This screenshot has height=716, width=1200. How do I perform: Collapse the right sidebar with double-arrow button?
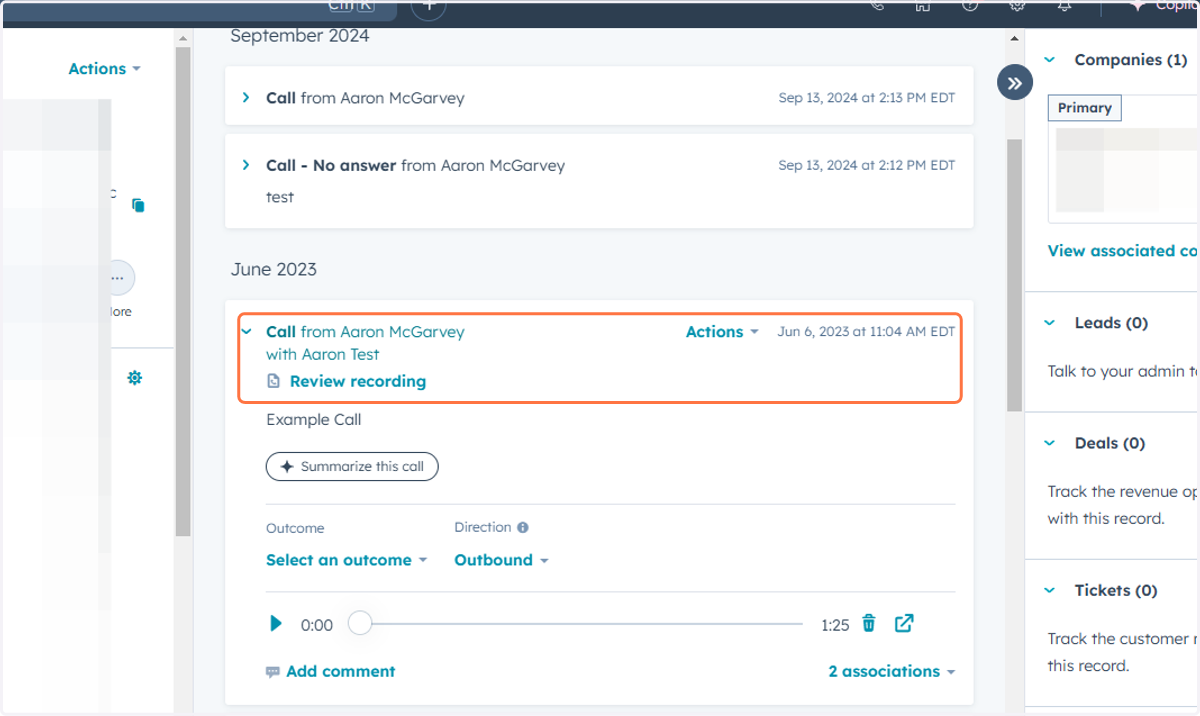[x=1015, y=83]
